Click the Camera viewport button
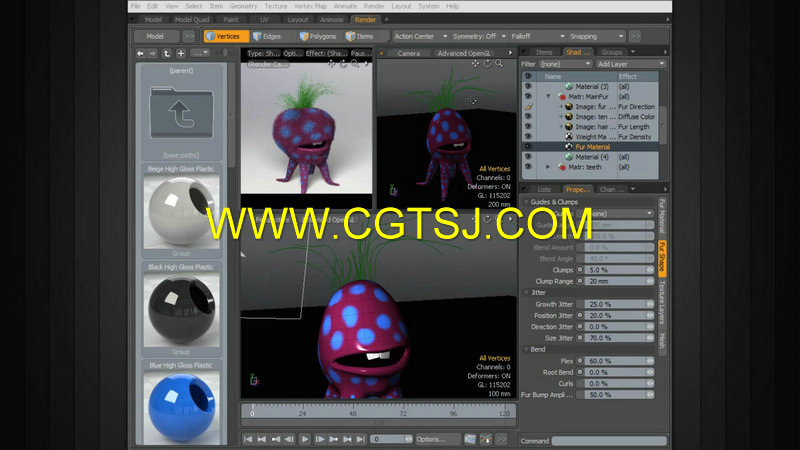 click(409, 53)
